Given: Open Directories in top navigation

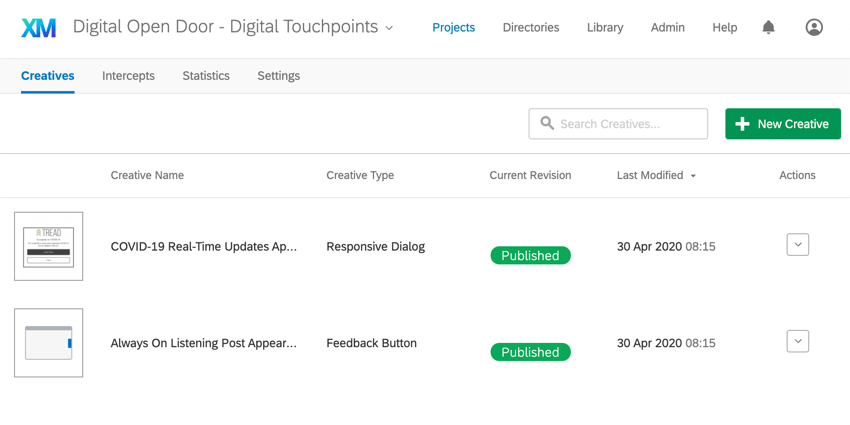Looking at the screenshot, I should click(x=531, y=28).
